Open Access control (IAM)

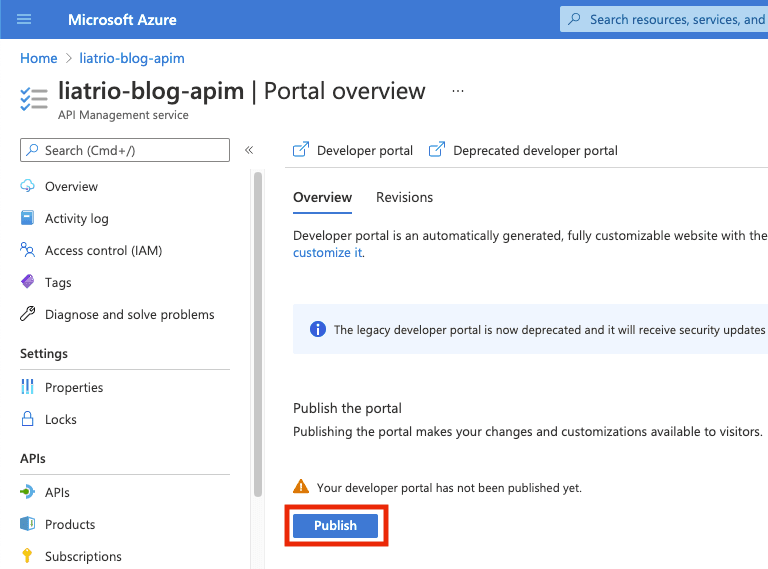103,251
